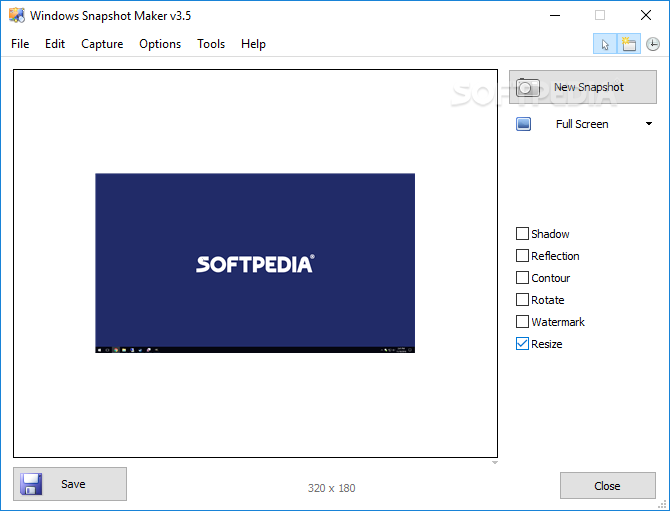670x511 pixels.
Task: Tick the Rotate checkbox
Action: pyautogui.click(x=522, y=300)
